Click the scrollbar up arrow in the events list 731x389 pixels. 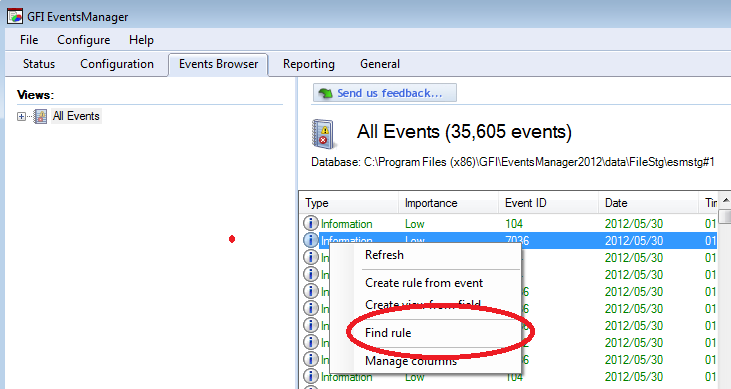coord(725,201)
